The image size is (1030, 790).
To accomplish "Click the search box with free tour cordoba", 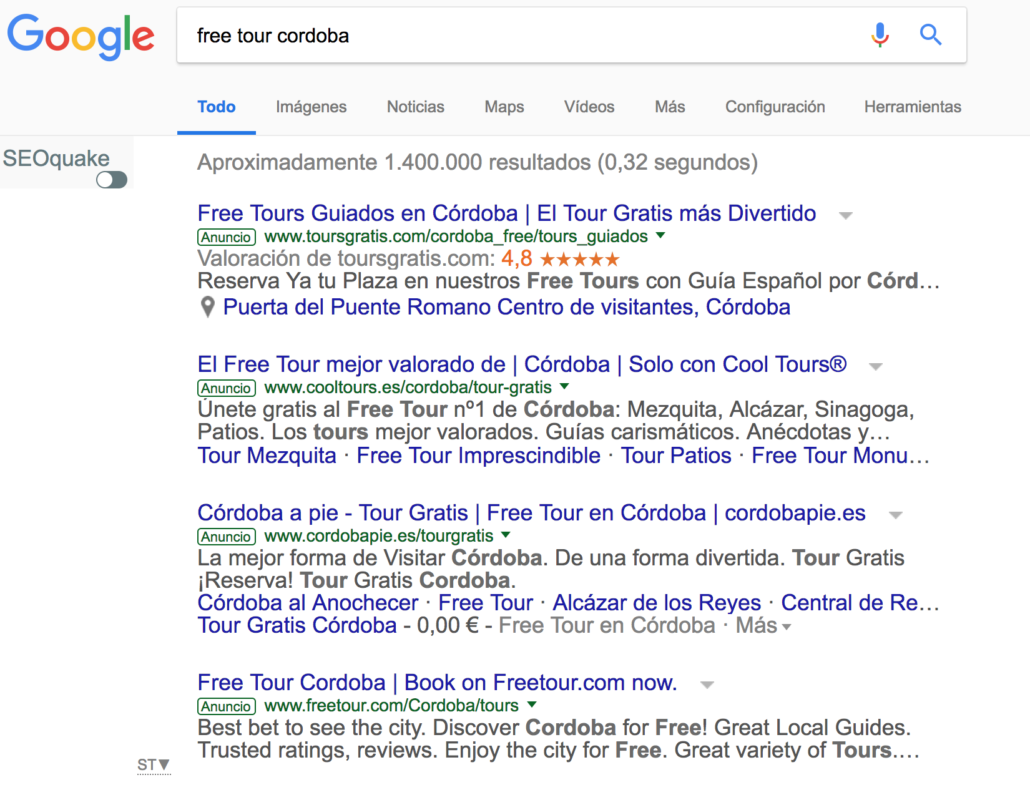I will (520, 36).
